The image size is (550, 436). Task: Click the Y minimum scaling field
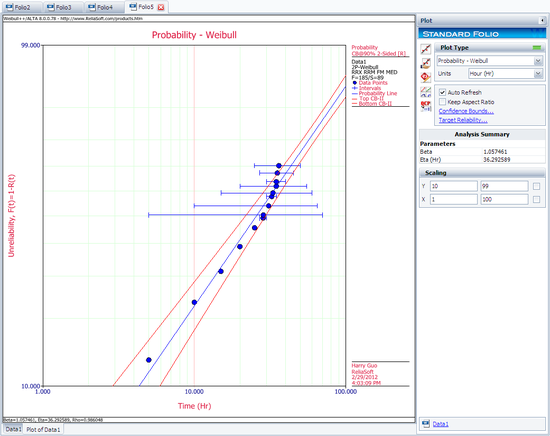pos(454,186)
